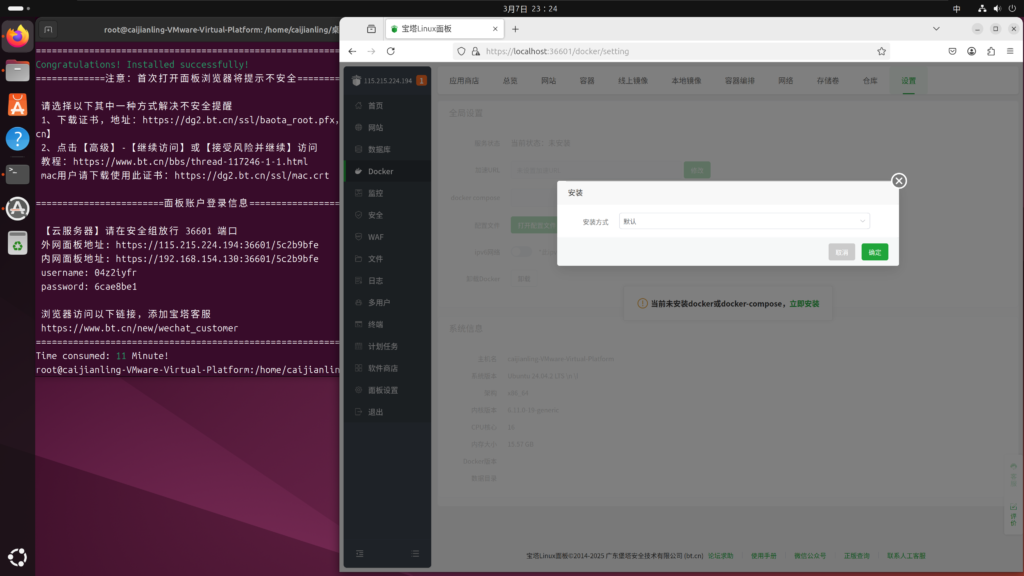Open 首页 in the sidebar
This screenshot has width=1024, height=576.
(387, 106)
